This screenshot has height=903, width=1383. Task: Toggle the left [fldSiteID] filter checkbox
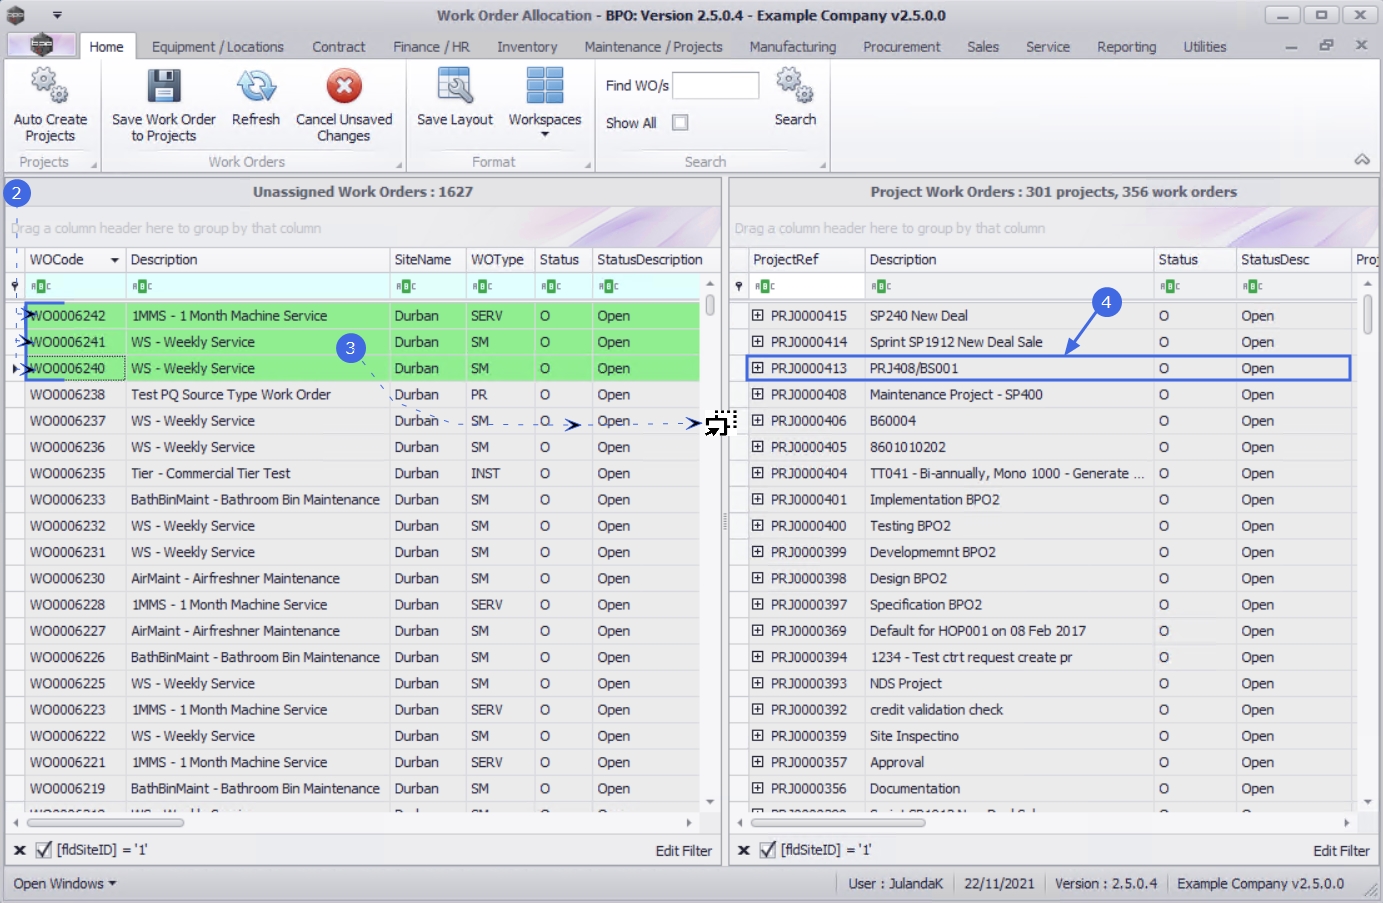point(44,850)
